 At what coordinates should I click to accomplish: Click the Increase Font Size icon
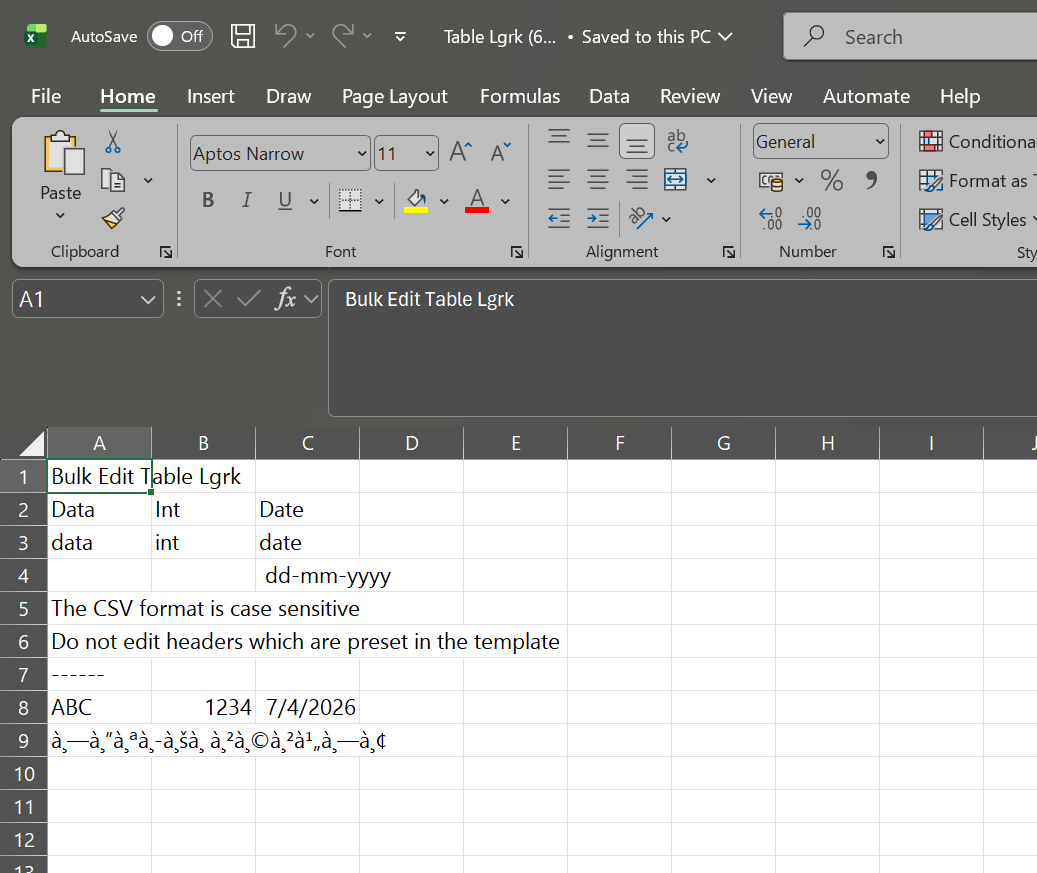(x=460, y=153)
